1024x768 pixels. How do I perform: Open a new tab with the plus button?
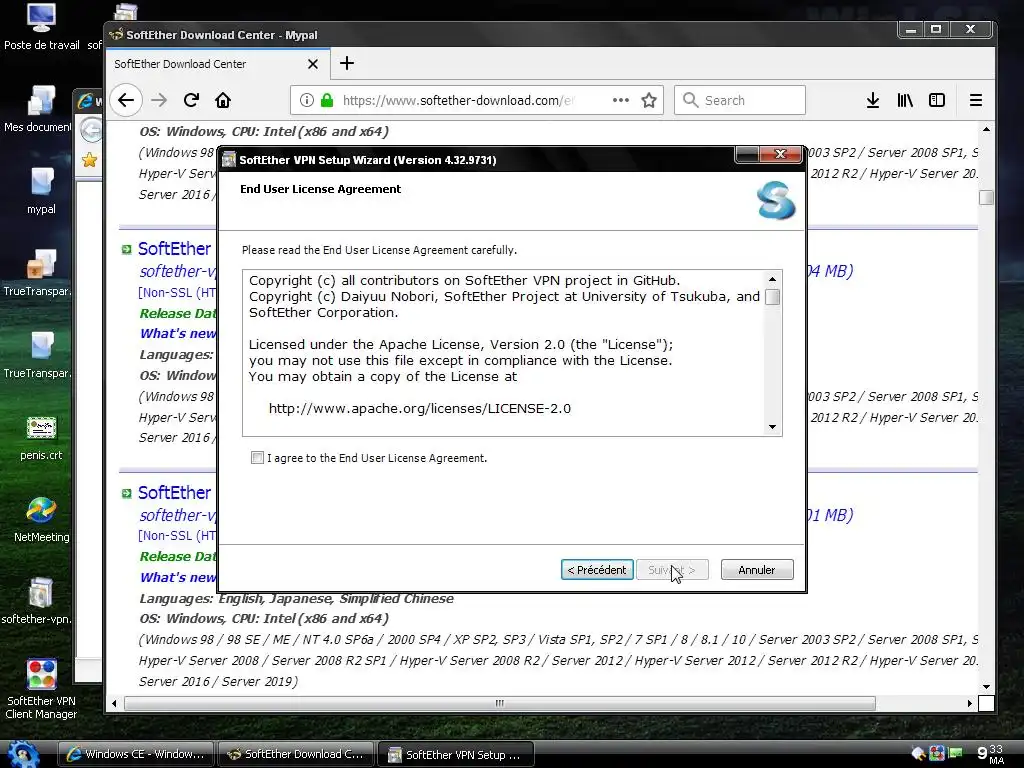347,63
